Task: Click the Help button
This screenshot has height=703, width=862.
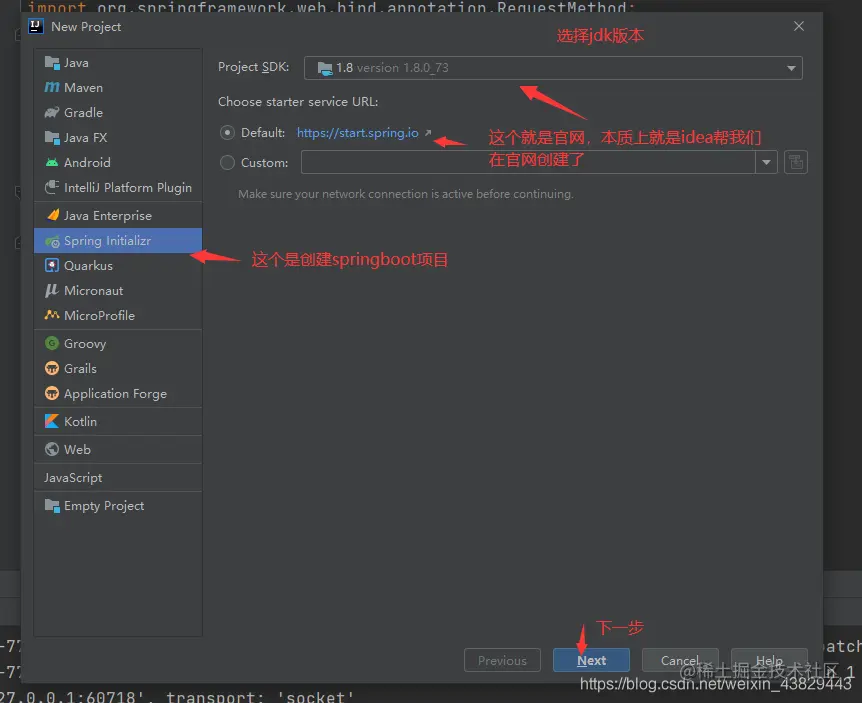Action: coord(769,660)
